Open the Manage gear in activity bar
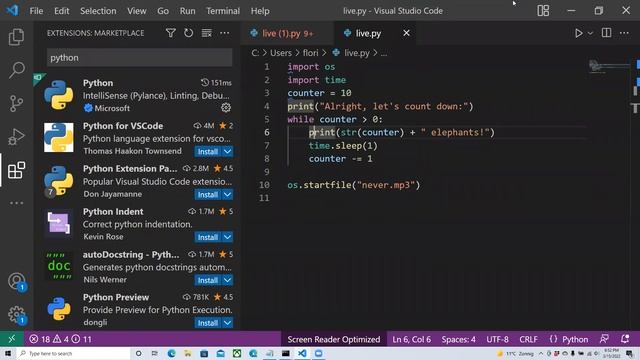Viewport: 640px width, 360px height. (17, 315)
